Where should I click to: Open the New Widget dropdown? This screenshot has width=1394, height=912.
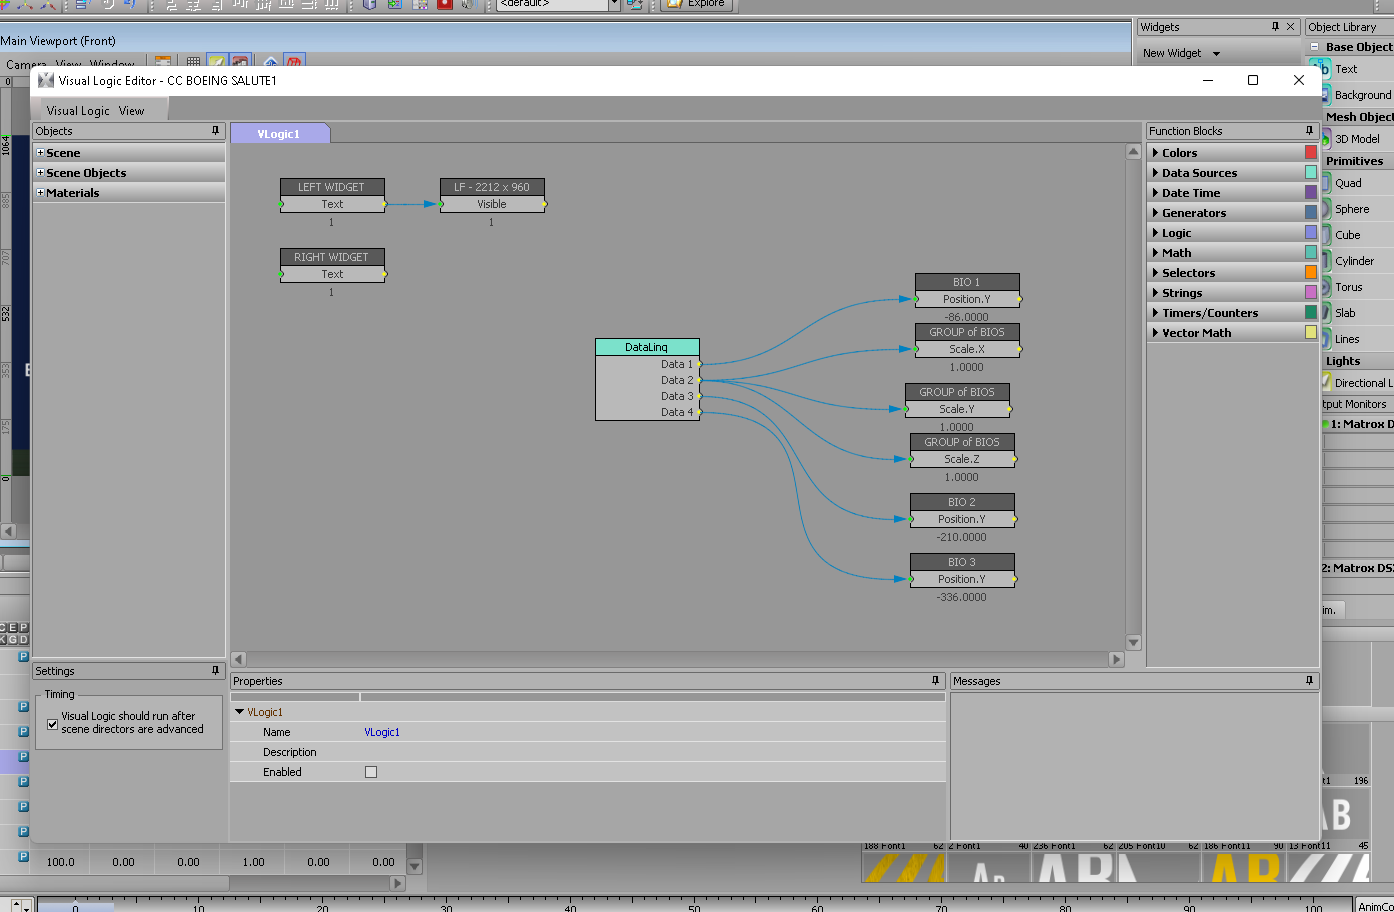pyautogui.click(x=1216, y=54)
